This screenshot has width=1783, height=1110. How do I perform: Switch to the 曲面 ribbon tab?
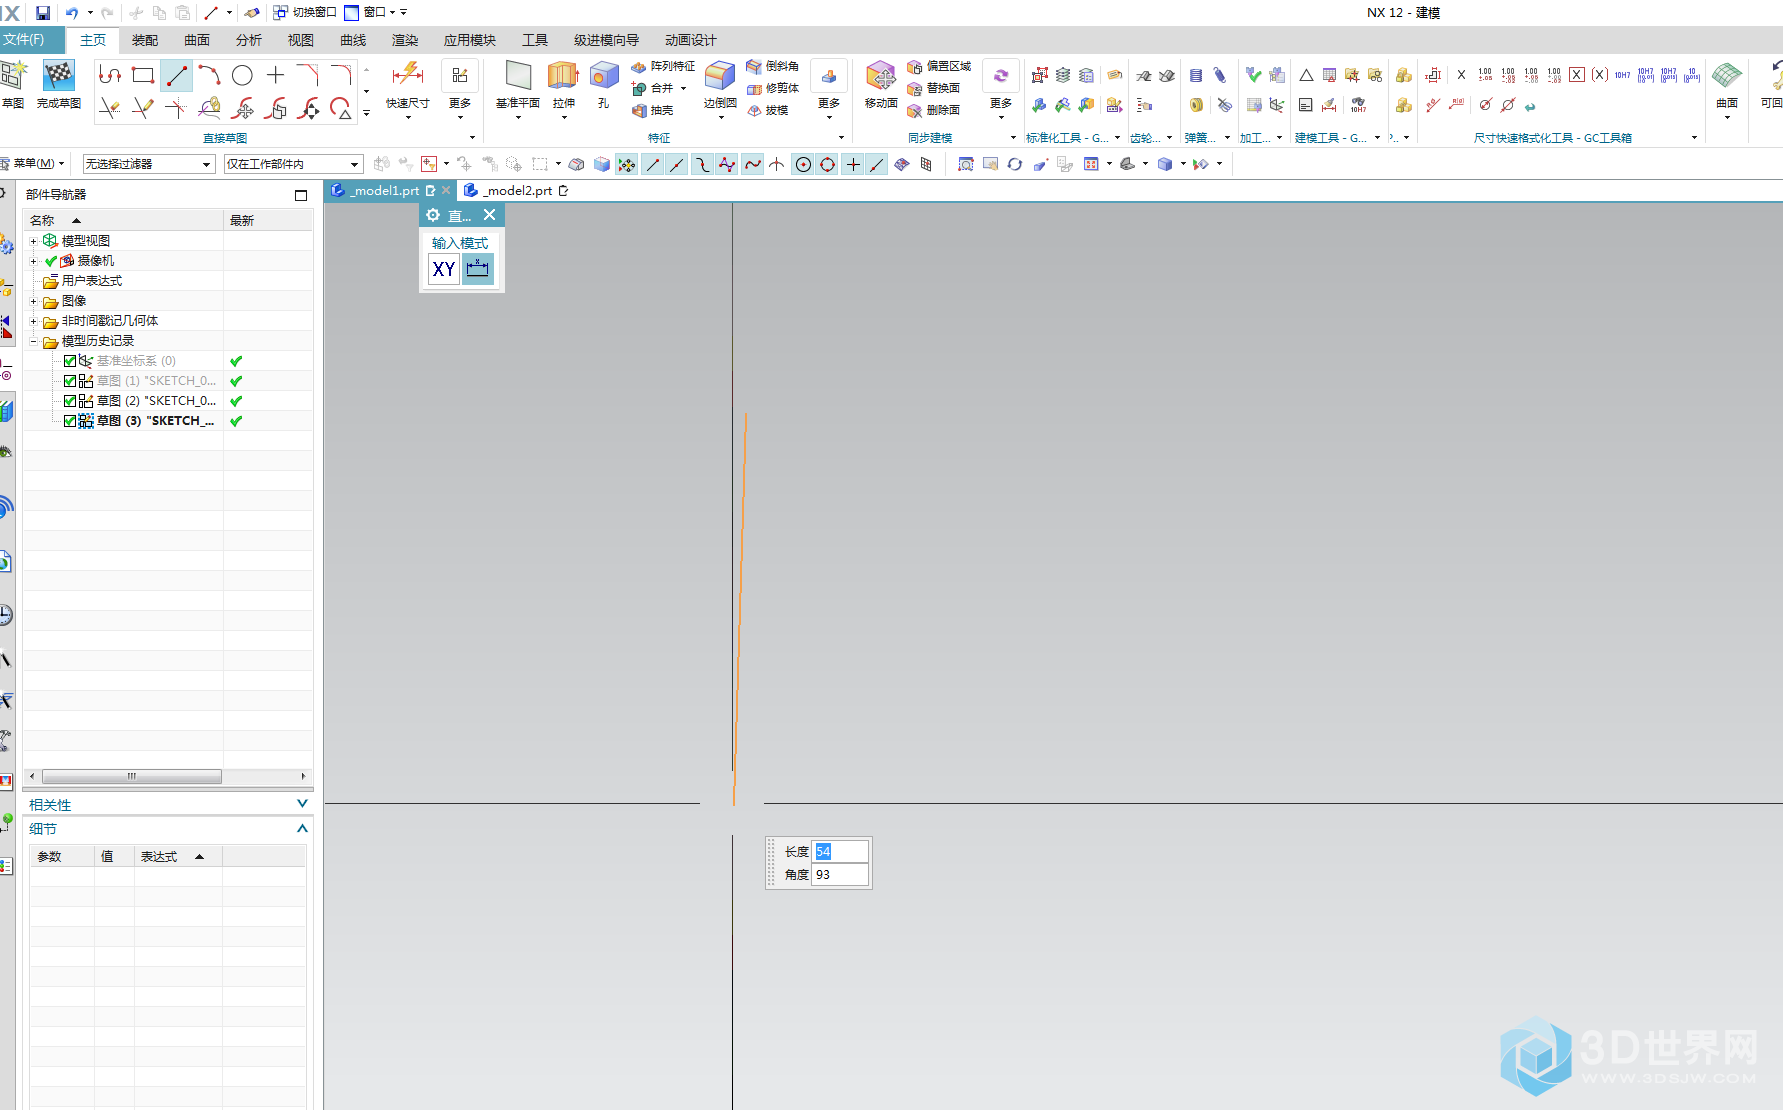tap(197, 40)
